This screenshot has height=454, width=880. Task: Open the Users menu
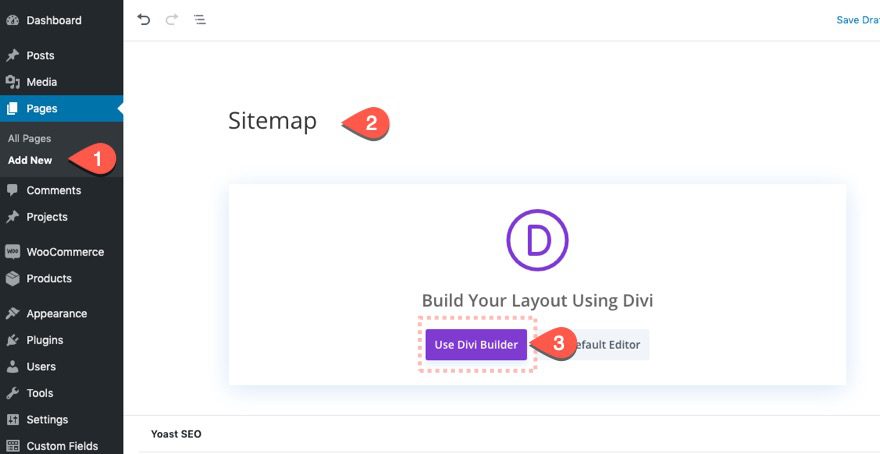tap(41, 366)
